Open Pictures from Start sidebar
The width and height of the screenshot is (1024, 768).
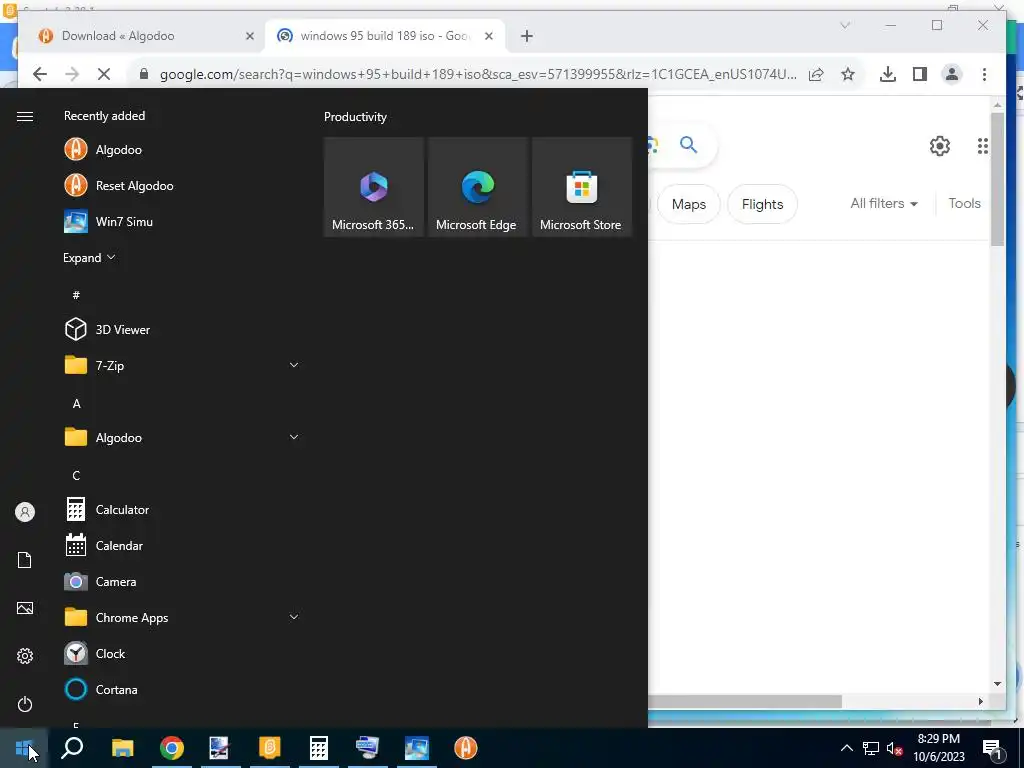pos(25,608)
